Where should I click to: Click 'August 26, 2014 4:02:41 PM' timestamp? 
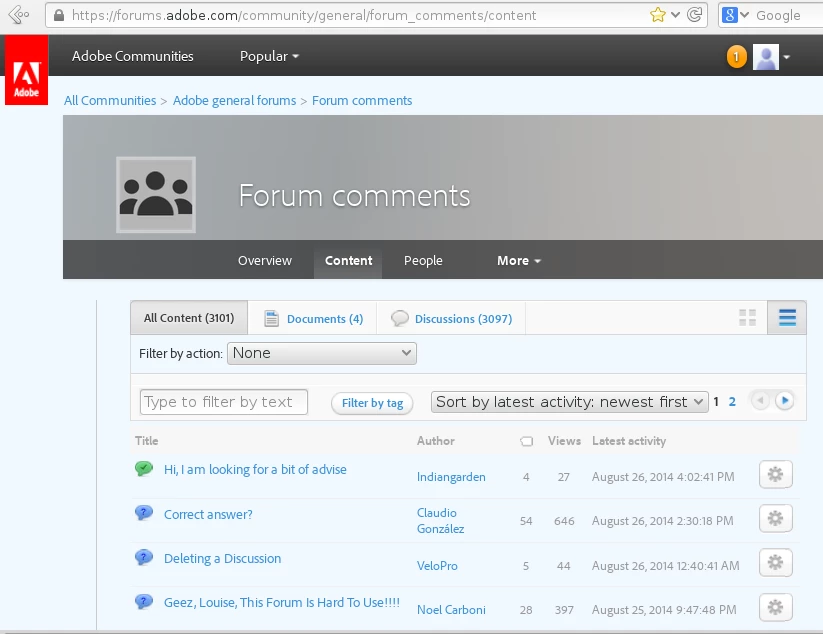[x=663, y=477]
